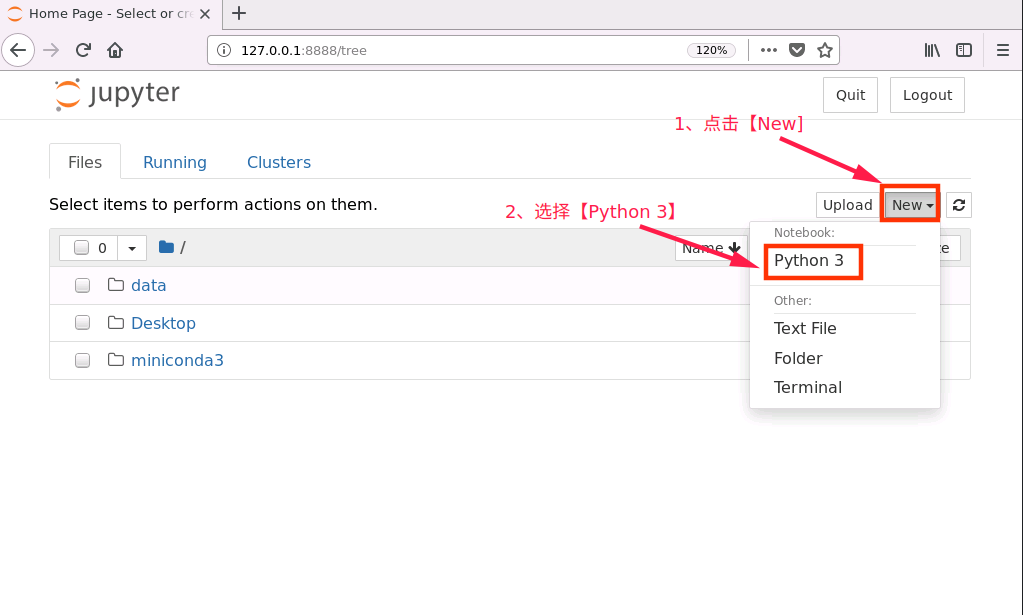1023x615 pixels.
Task: Reload the page with the refresh icon
Action: (x=83, y=50)
